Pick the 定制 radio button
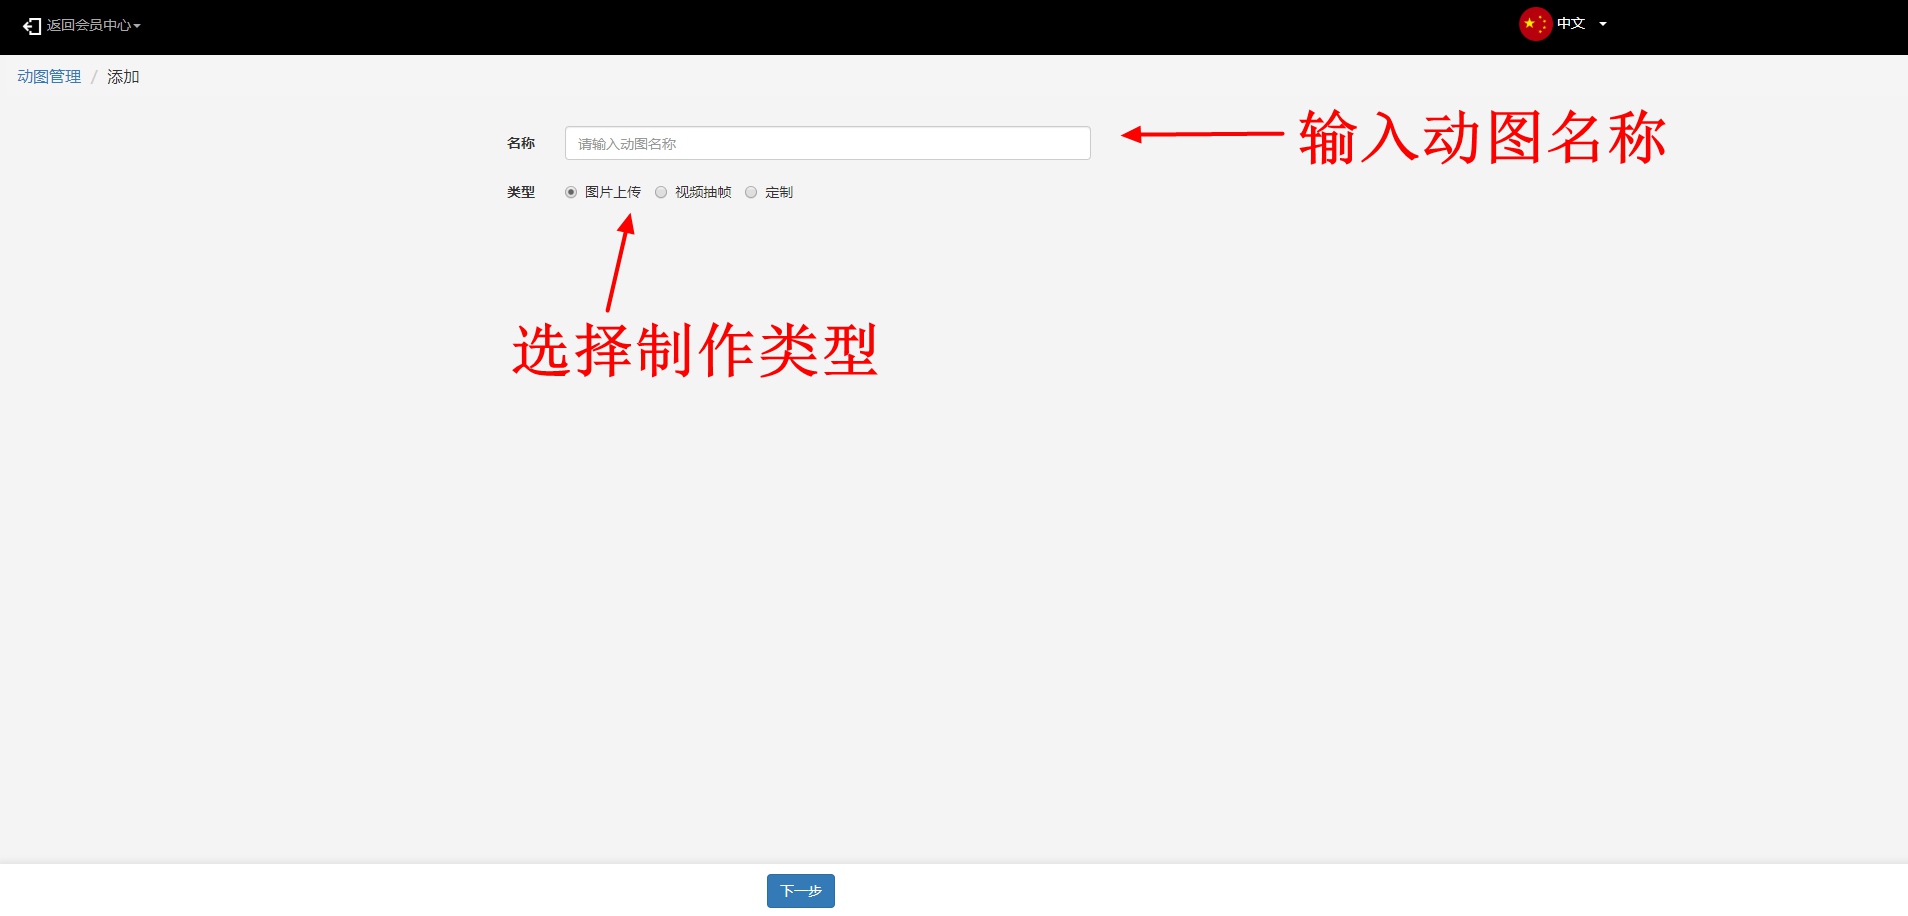The height and width of the screenshot is (916, 1908). click(751, 192)
